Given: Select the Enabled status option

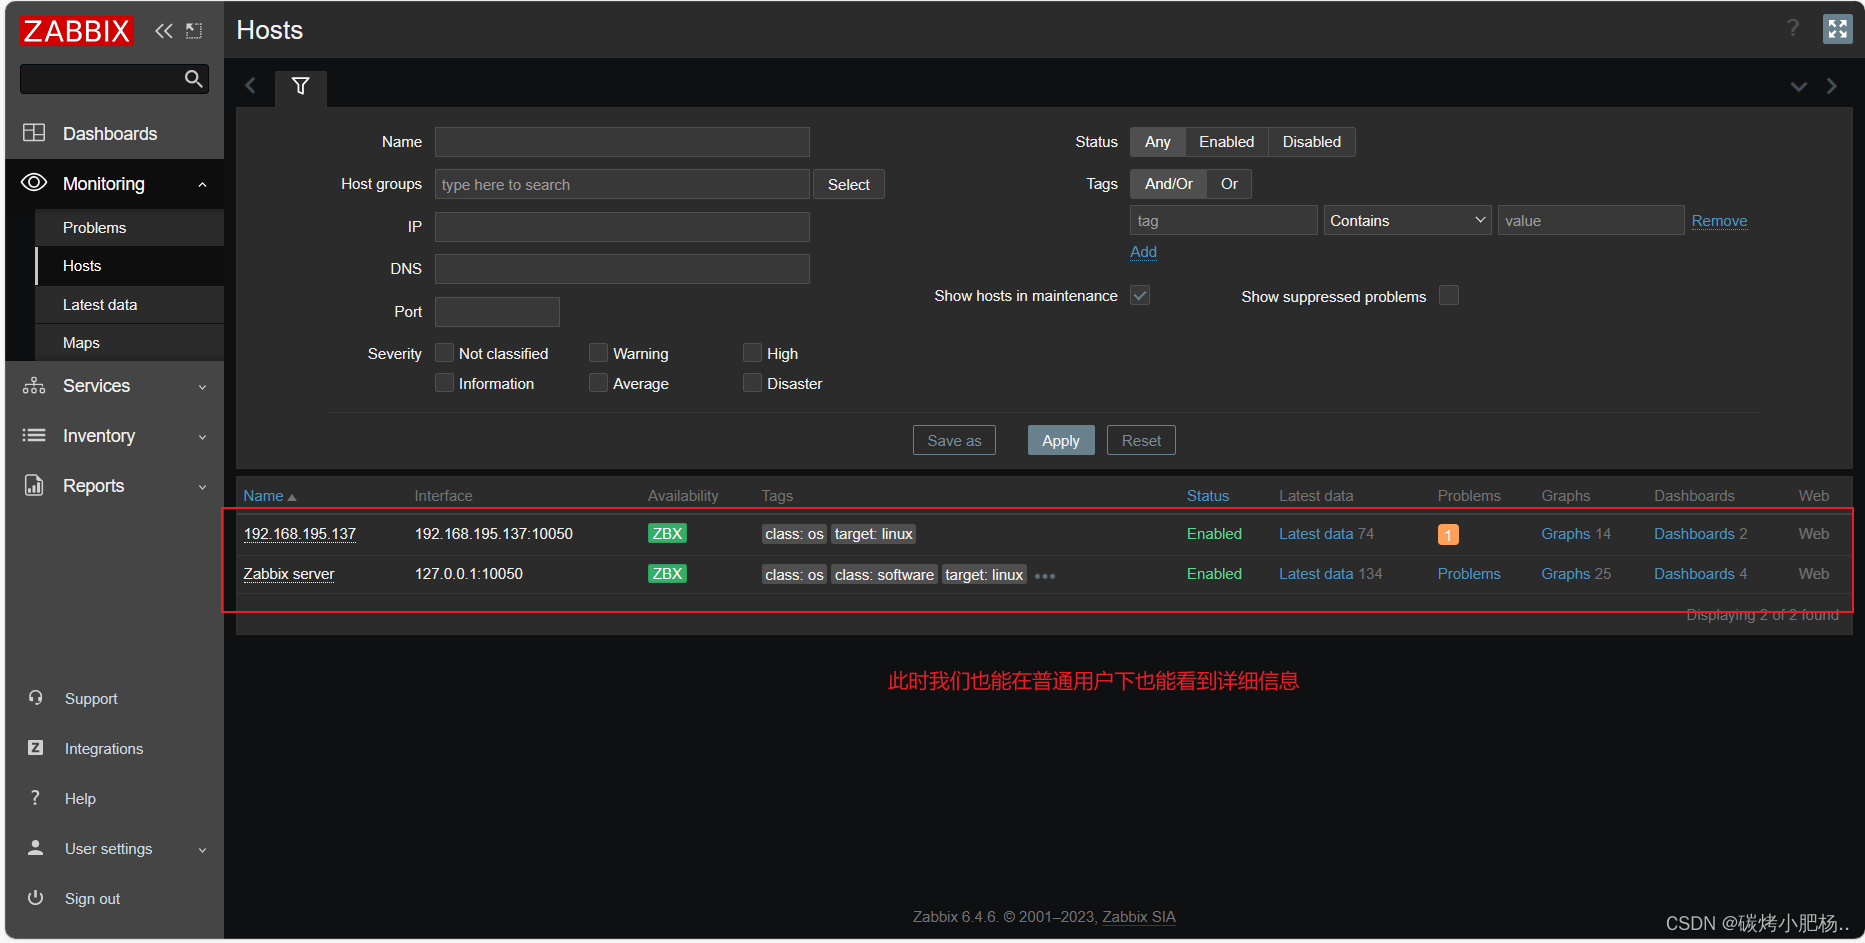Looking at the screenshot, I should click(x=1226, y=142).
